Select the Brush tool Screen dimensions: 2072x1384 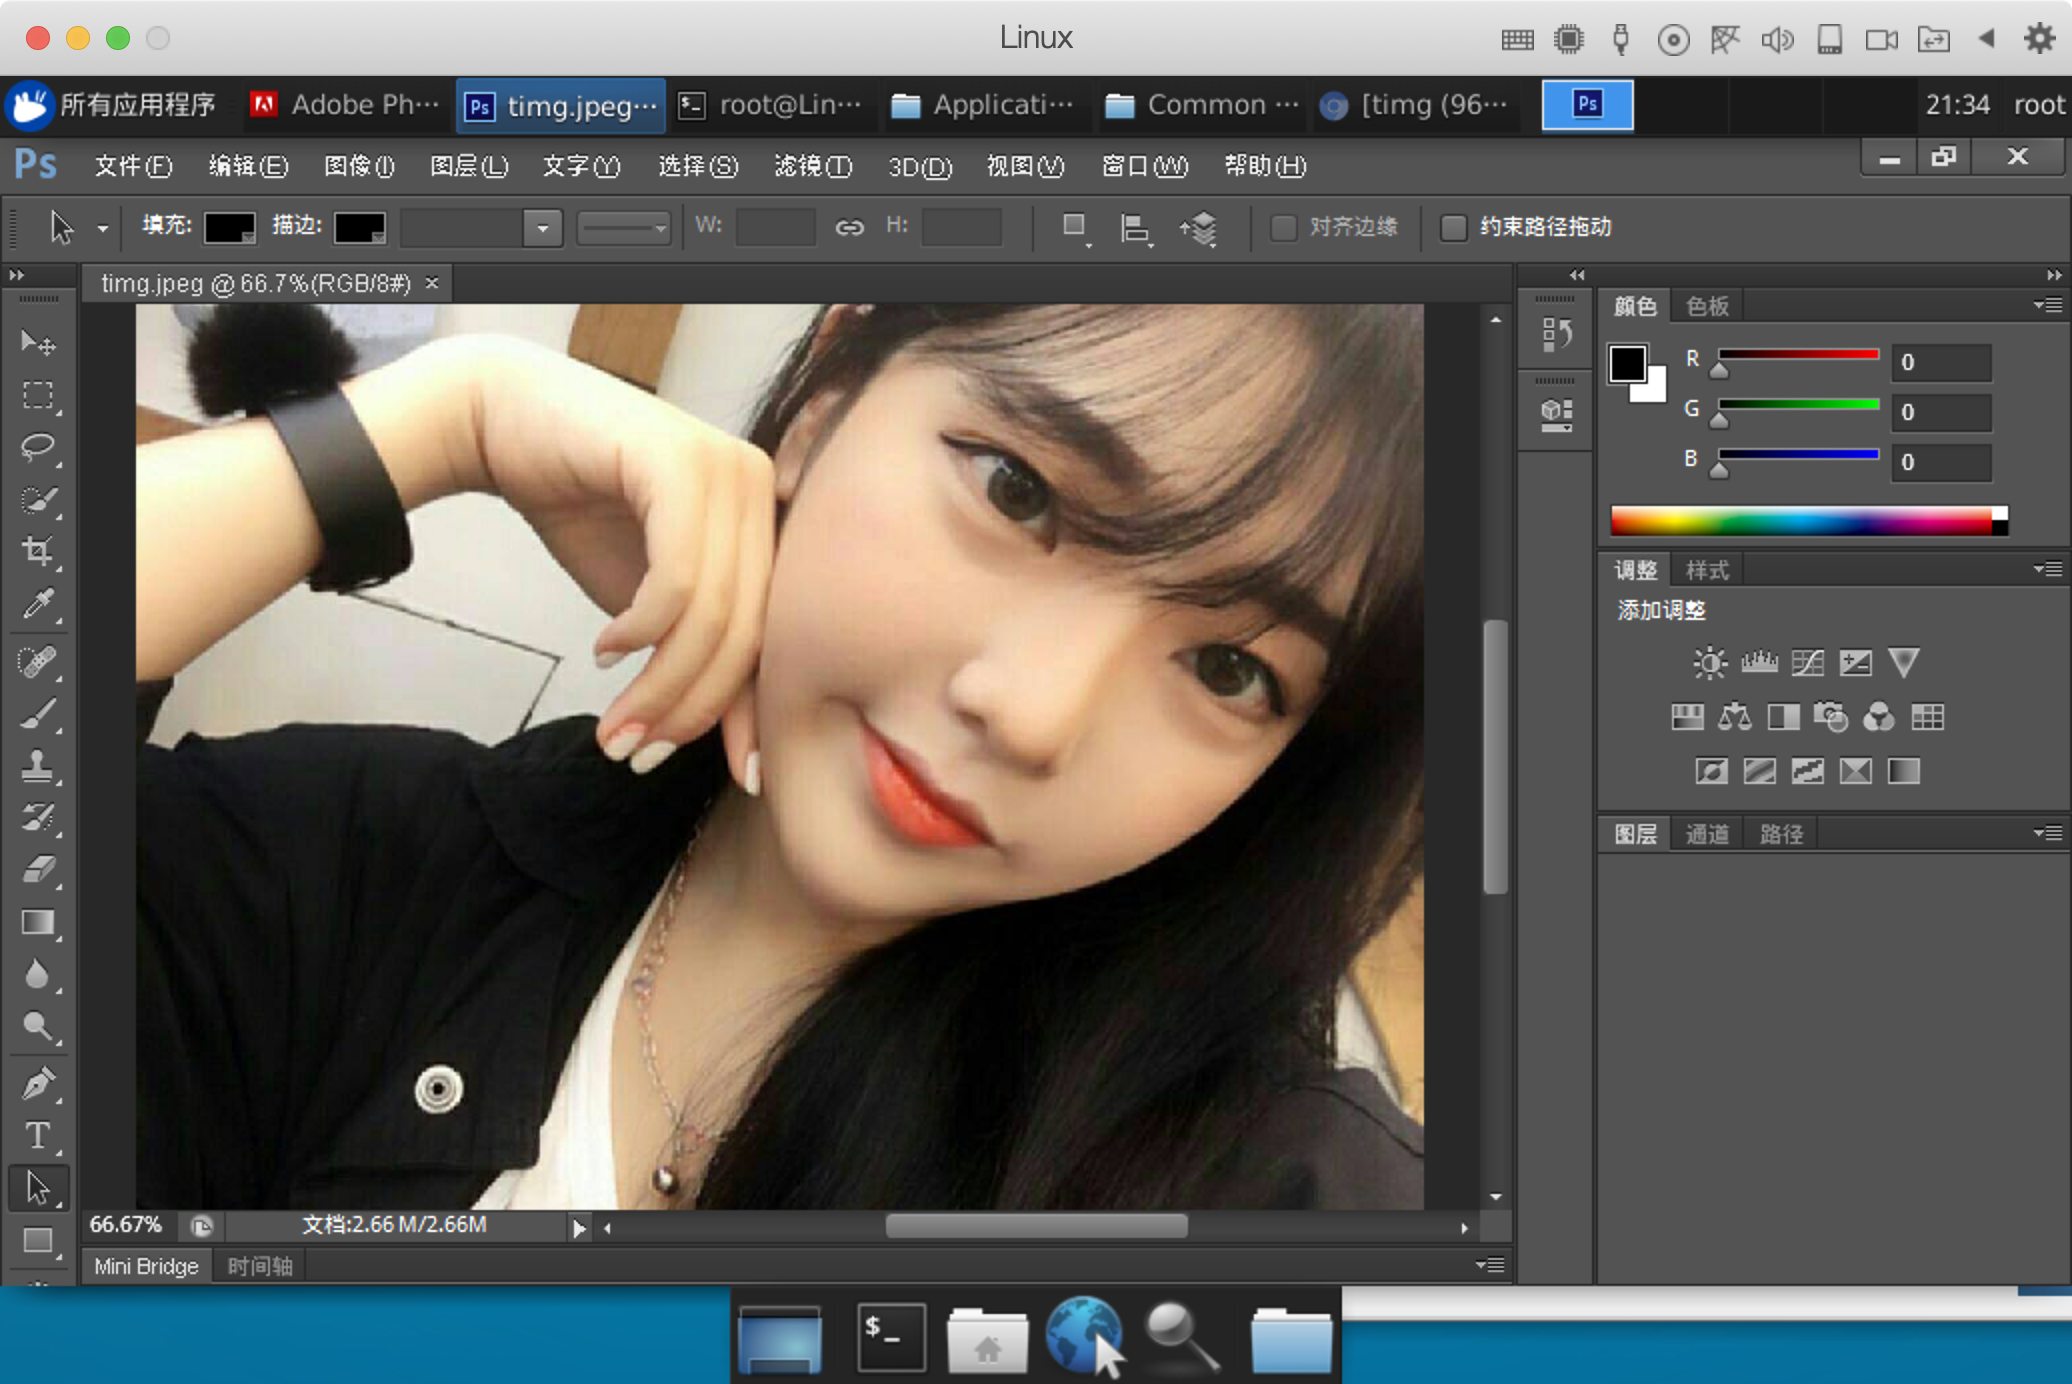pos(38,714)
